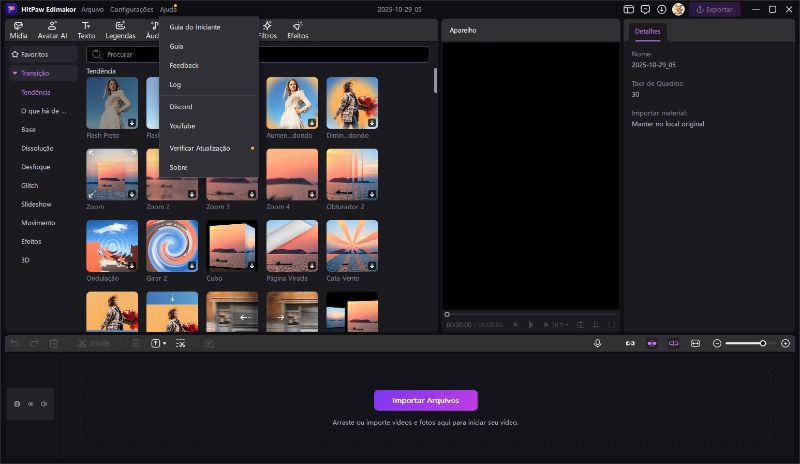Select the Texto tool icon
The width and height of the screenshot is (800, 464).
click(x=87, y=25)
